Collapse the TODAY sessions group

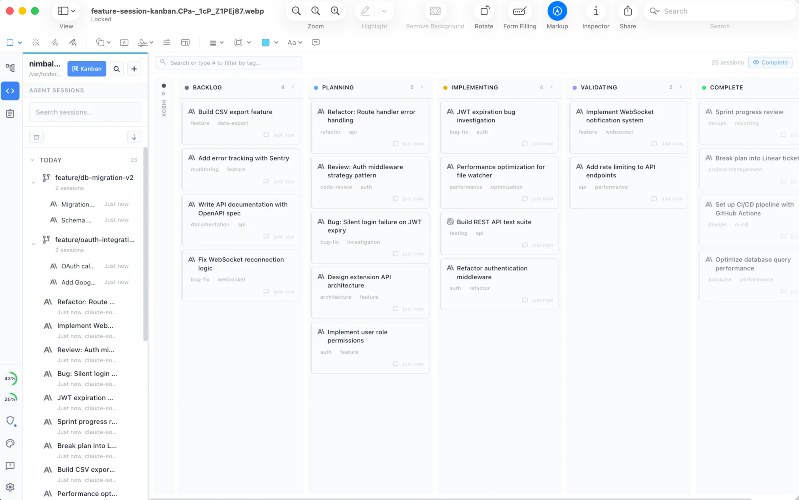tap(32, 160)
